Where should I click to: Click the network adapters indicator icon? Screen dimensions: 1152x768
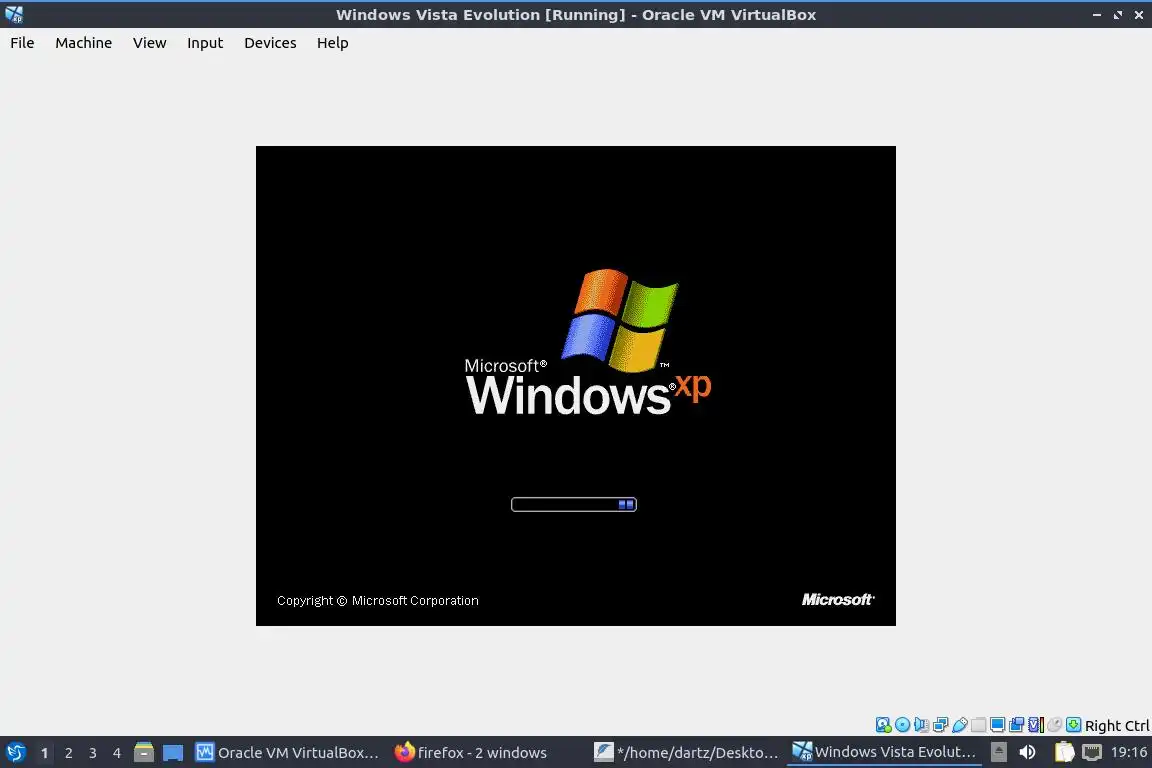coord(940,725)
